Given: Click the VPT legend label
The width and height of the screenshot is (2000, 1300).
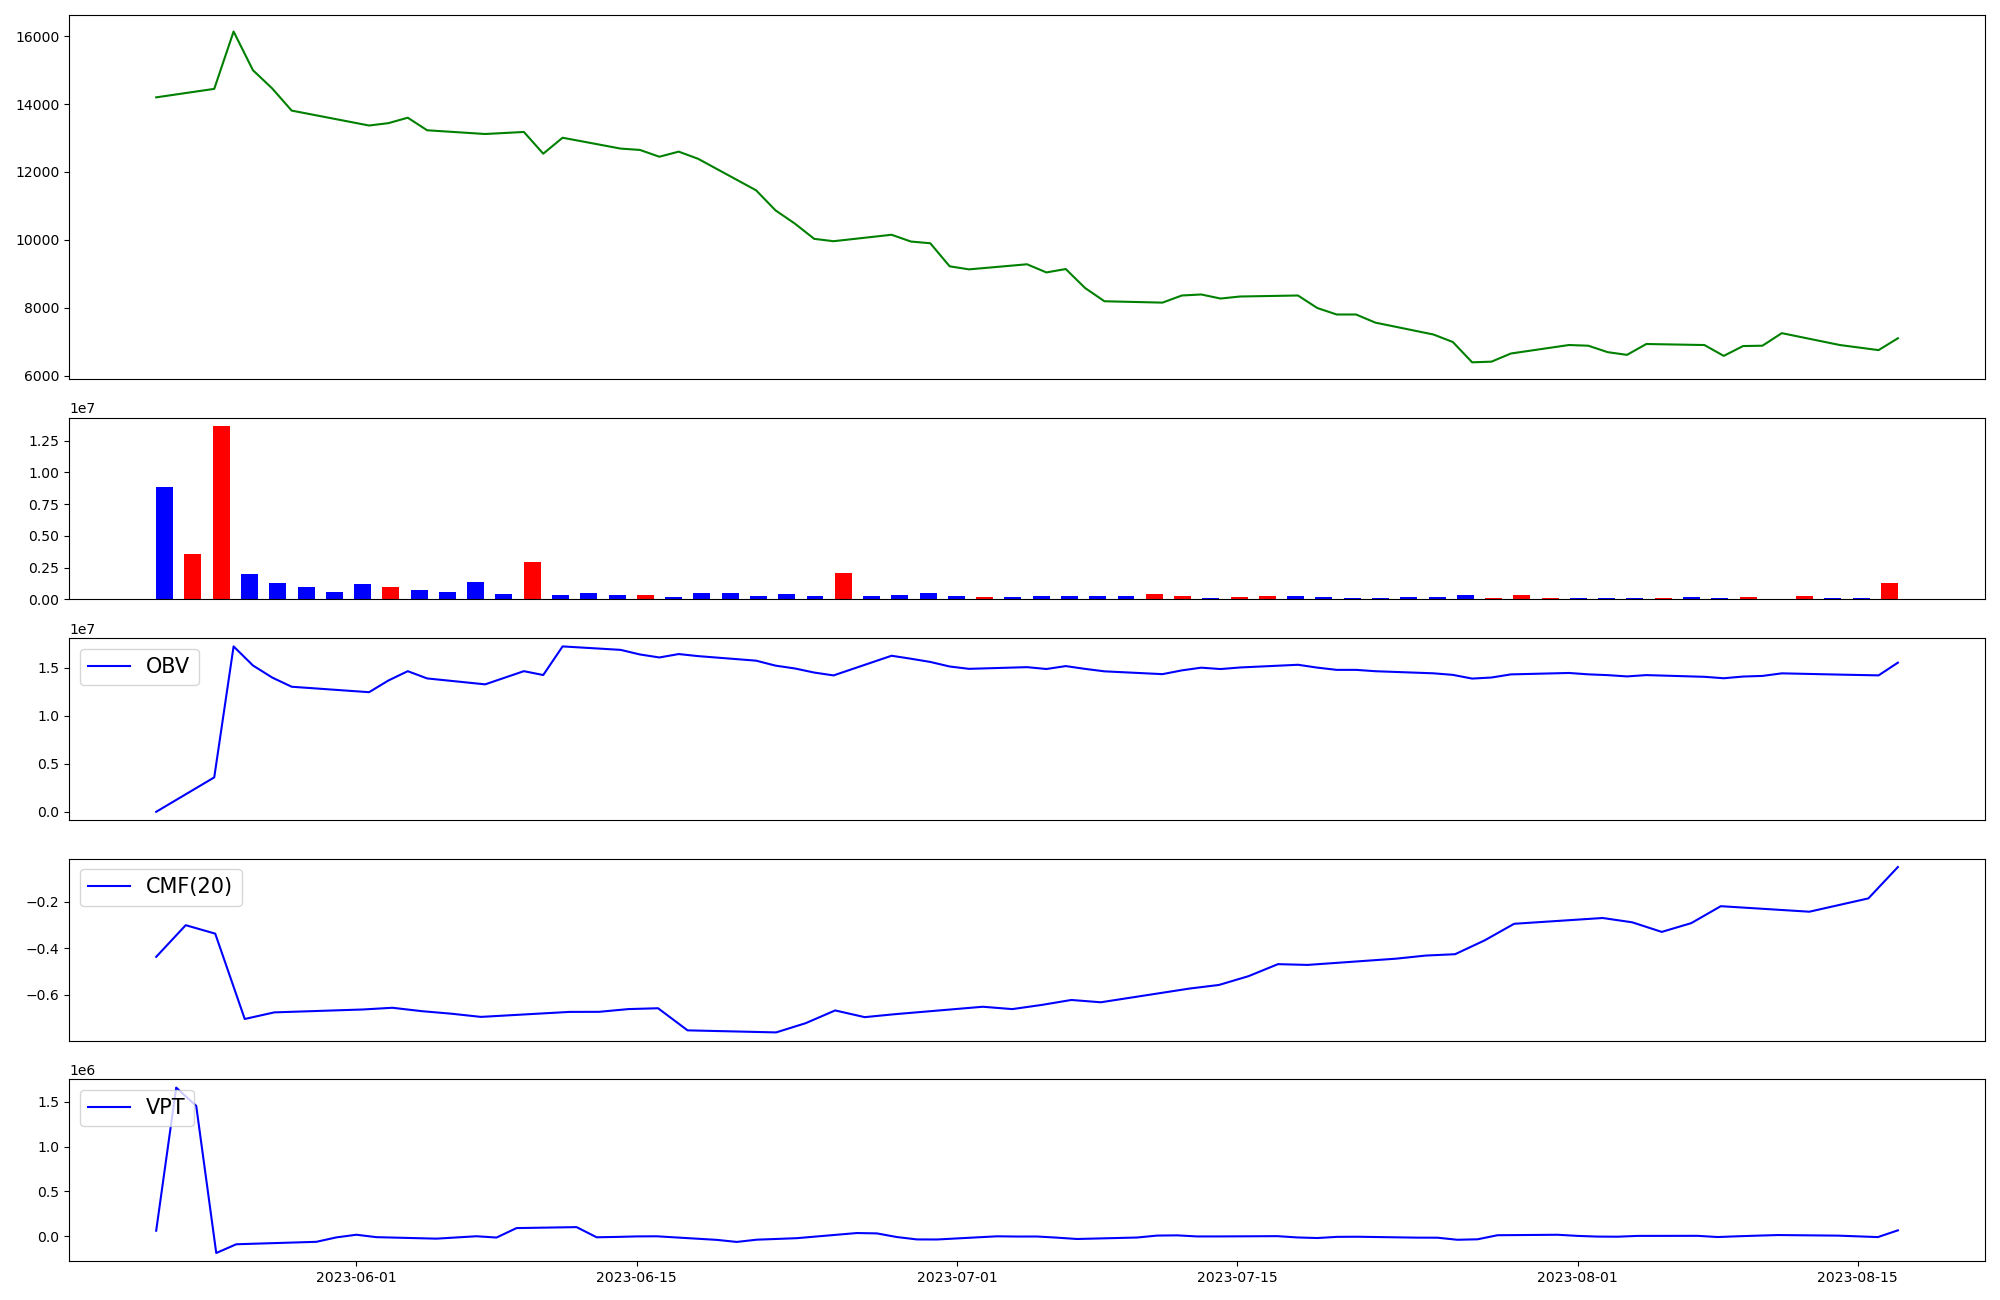Looking at the screenshot, I should point(165,1107).
